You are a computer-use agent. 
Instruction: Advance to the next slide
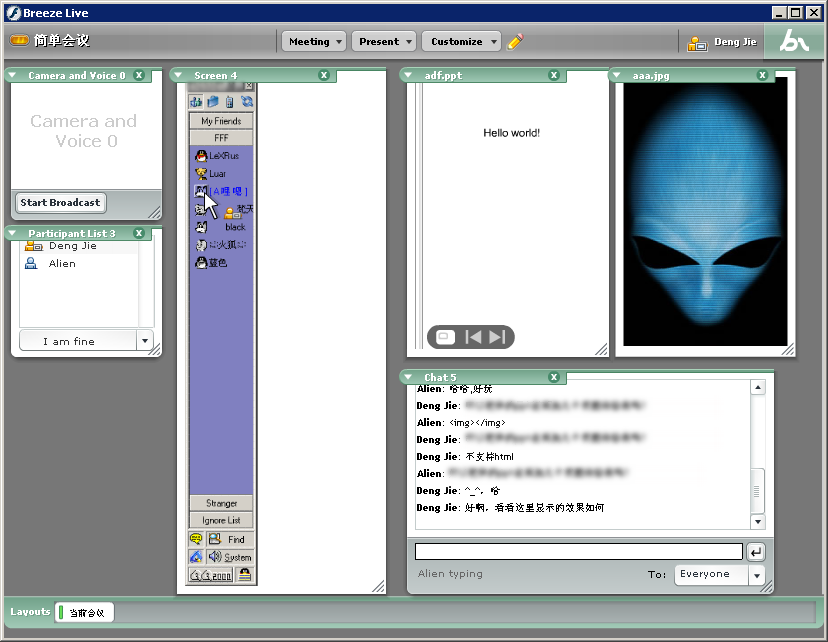(497, 337)
